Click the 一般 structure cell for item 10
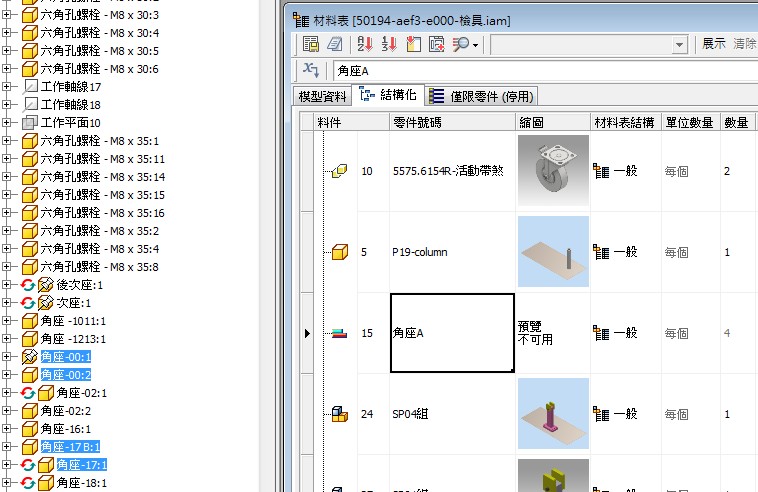758x492 pixels. (x=626, y=171)
